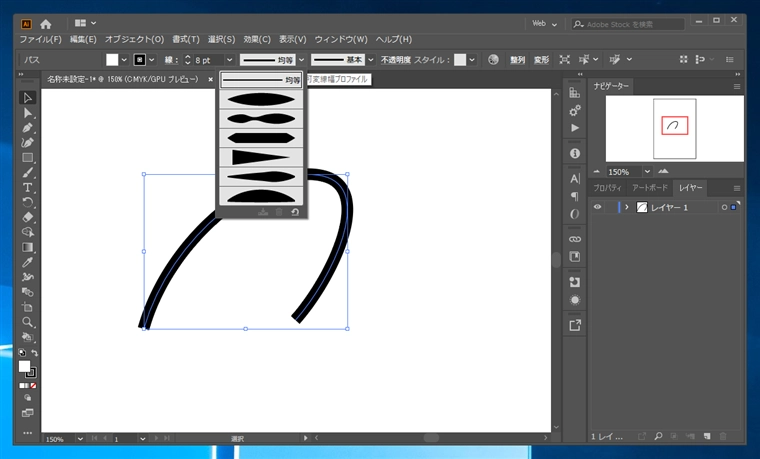Open the オブジェクト(O) menu

[x=134, y=39]
